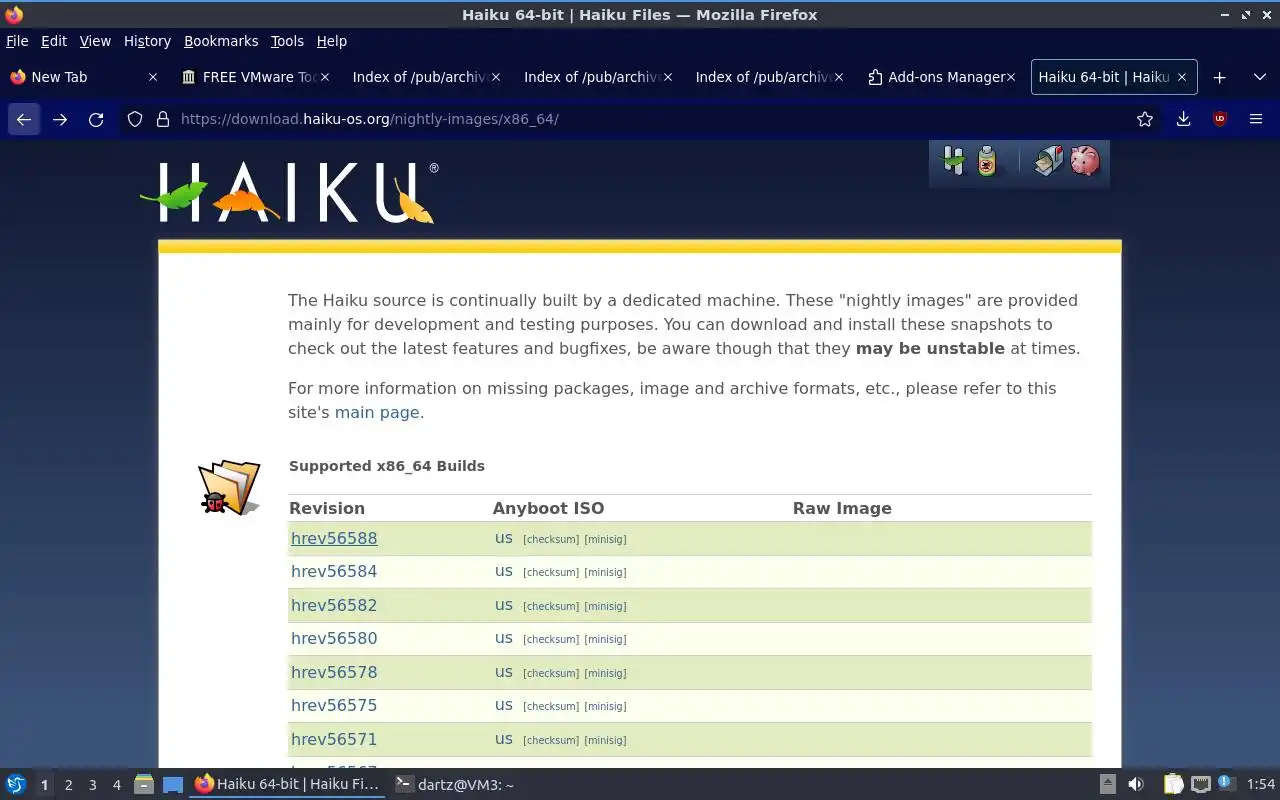Click the [minisig] link for hrev56582
The height and width of the screenshot is (800, 1280).
click(605, 607)
